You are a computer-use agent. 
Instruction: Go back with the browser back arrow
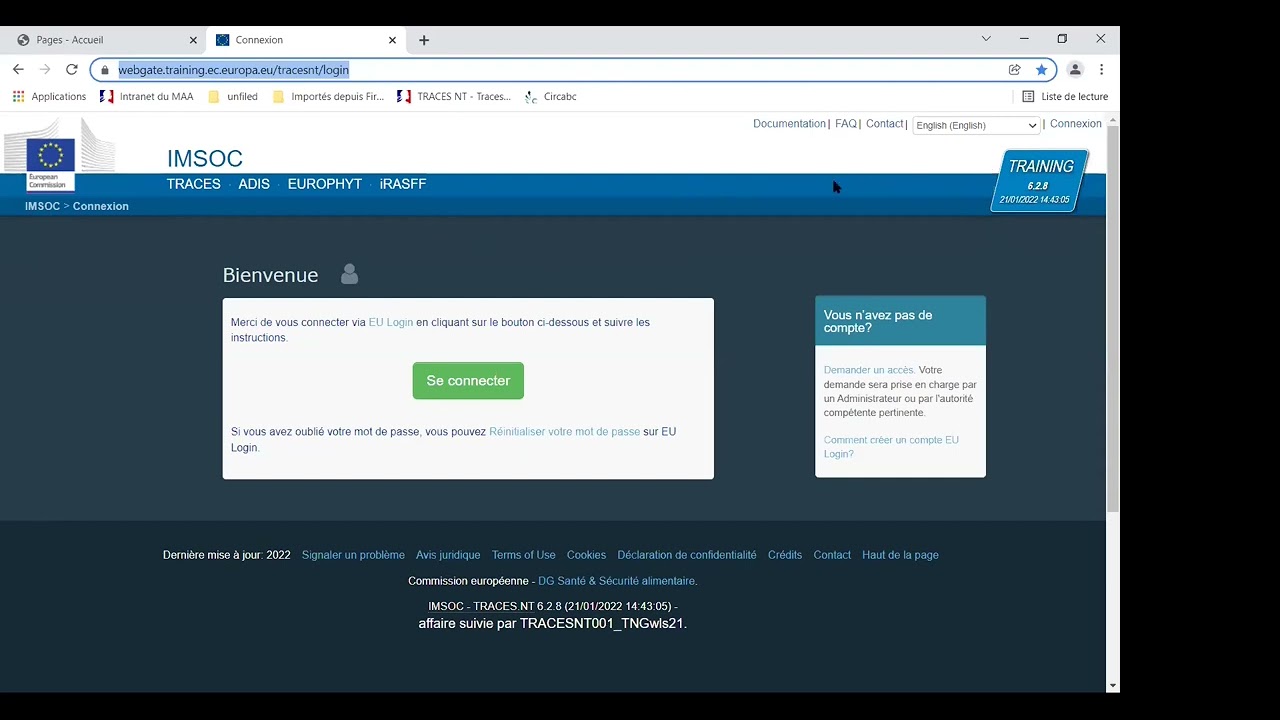(x=18, y=69)
